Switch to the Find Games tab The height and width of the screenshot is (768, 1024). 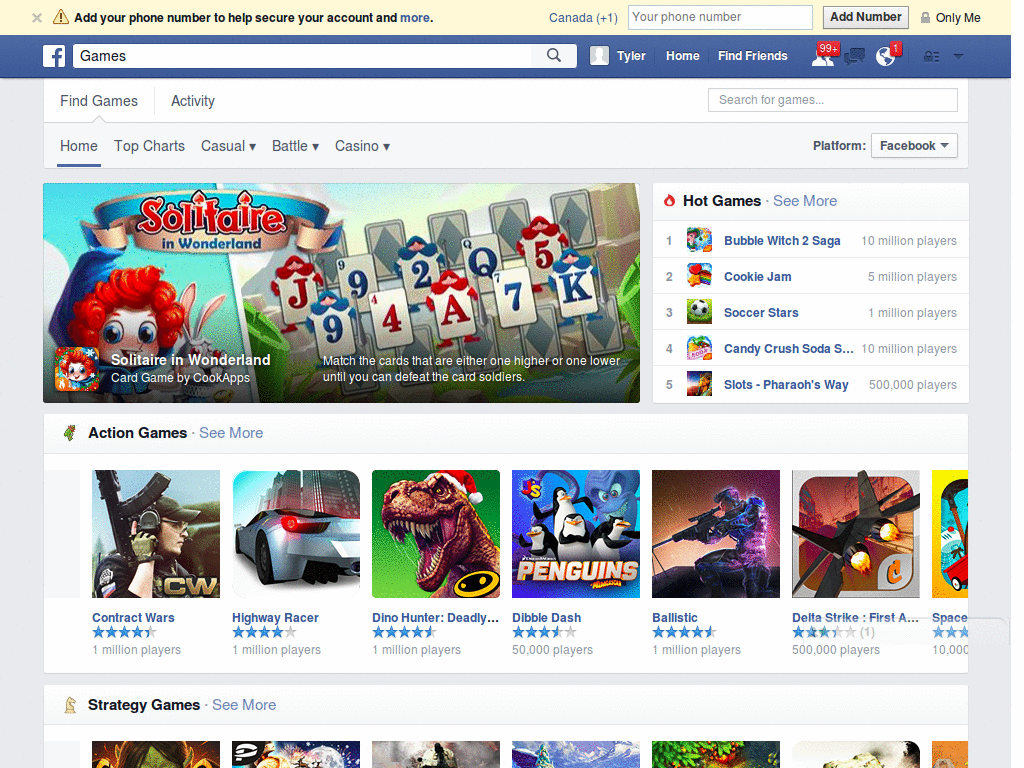click(99, 101)
